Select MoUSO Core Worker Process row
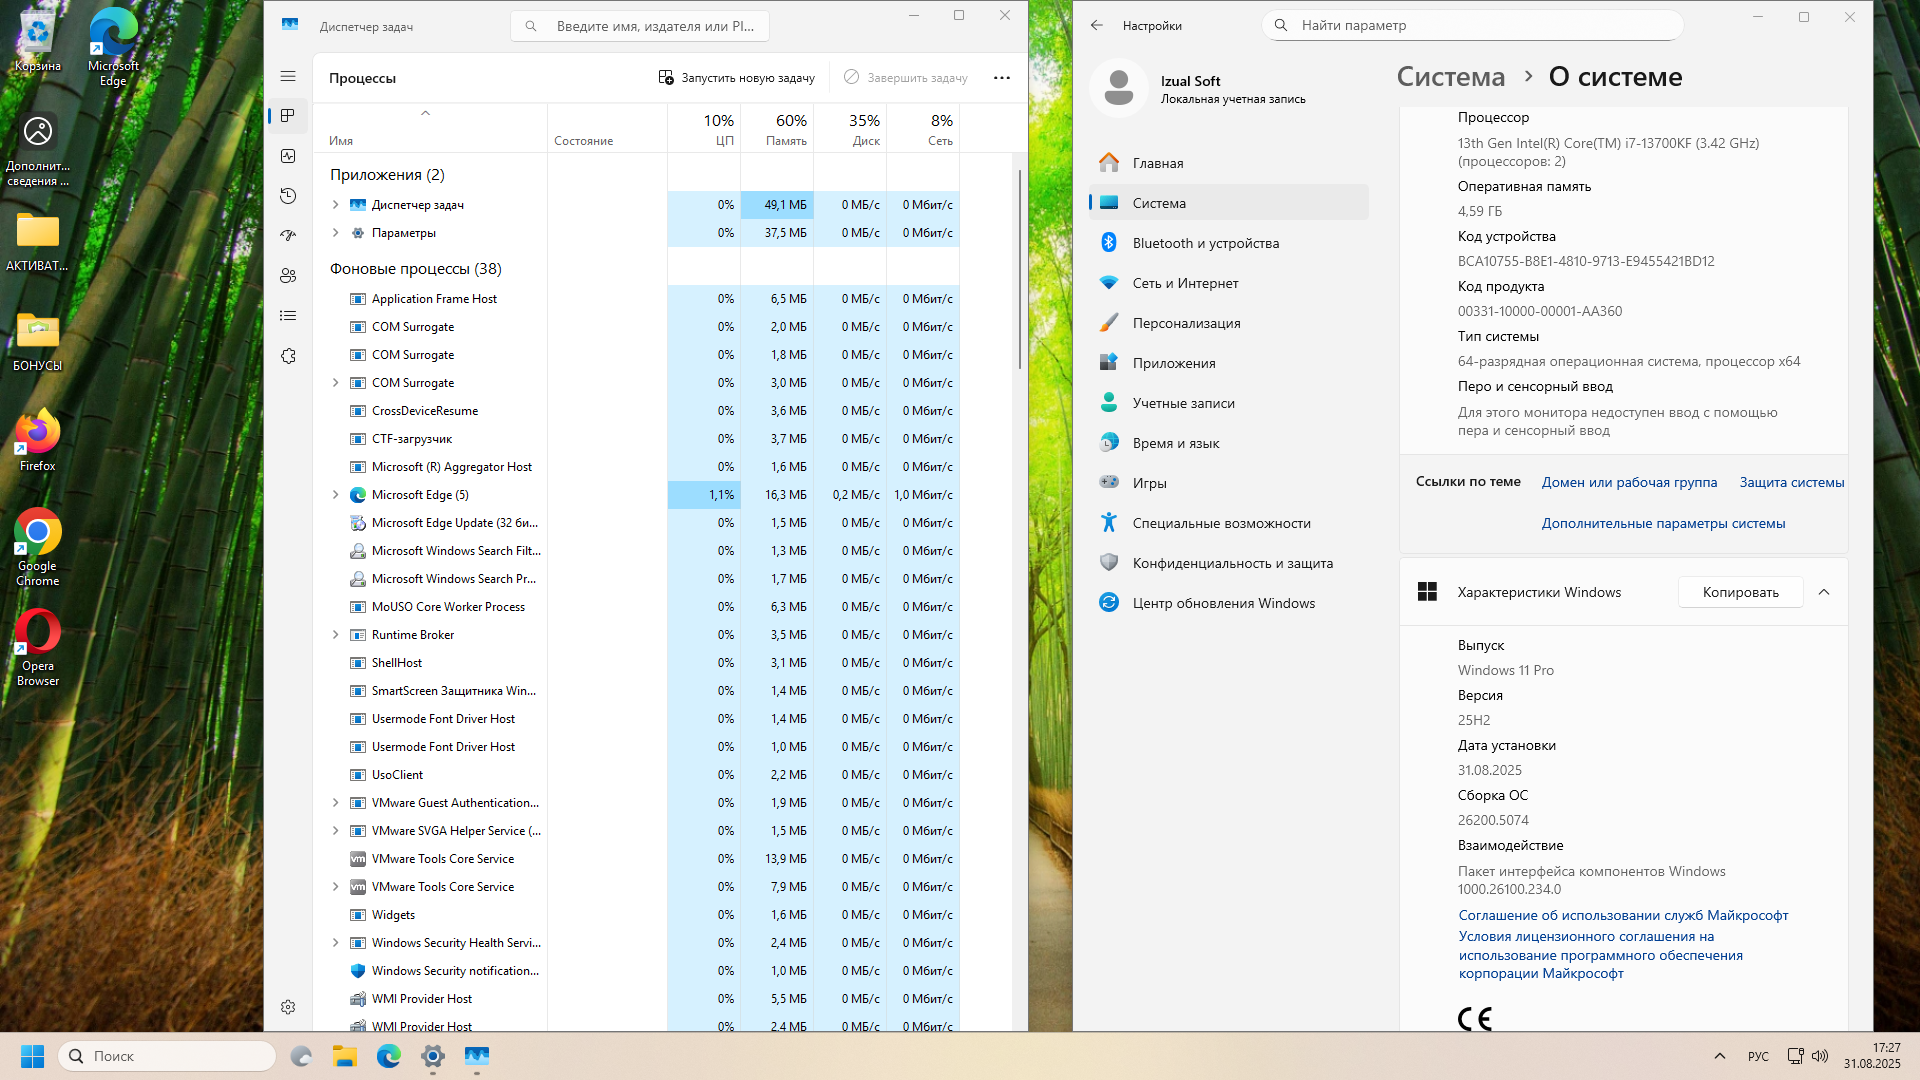The height and width of the screenshot is (1080, 1920). 636,607
